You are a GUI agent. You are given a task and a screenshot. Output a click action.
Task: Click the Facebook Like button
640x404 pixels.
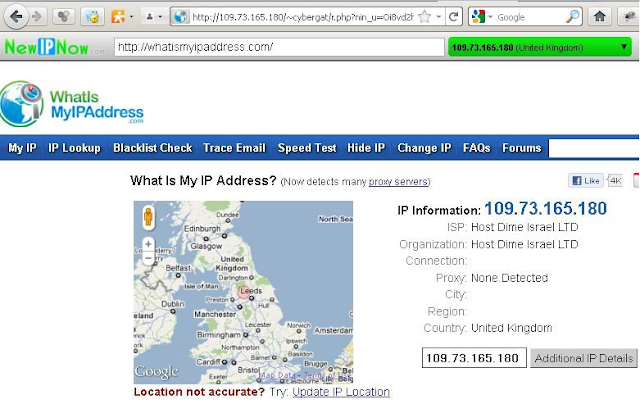[x=586, y=180]
